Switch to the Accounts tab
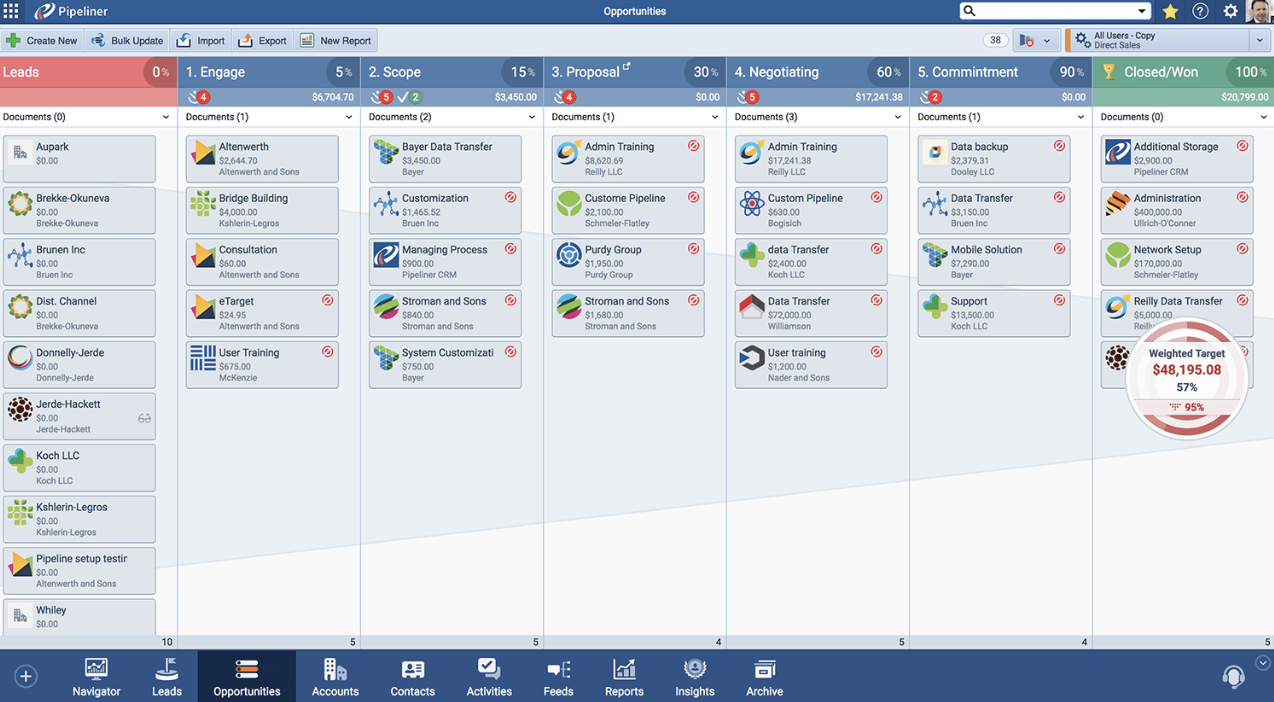1274x702 pixels. (x=335, y=676)
